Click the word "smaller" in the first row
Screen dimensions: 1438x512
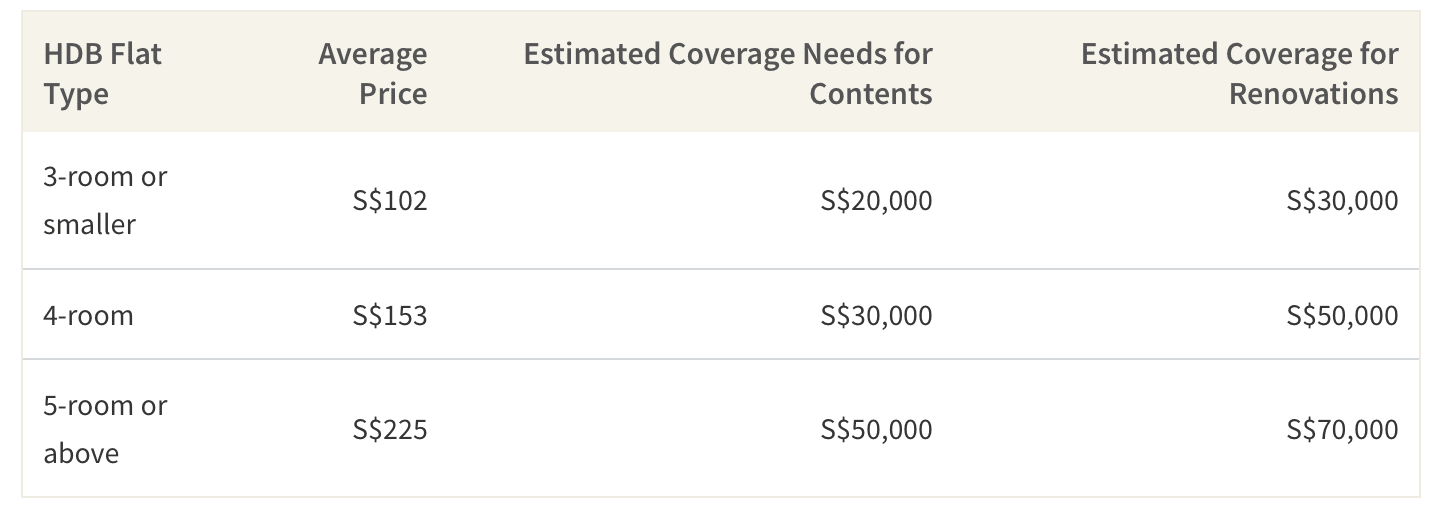click(89, 224)
